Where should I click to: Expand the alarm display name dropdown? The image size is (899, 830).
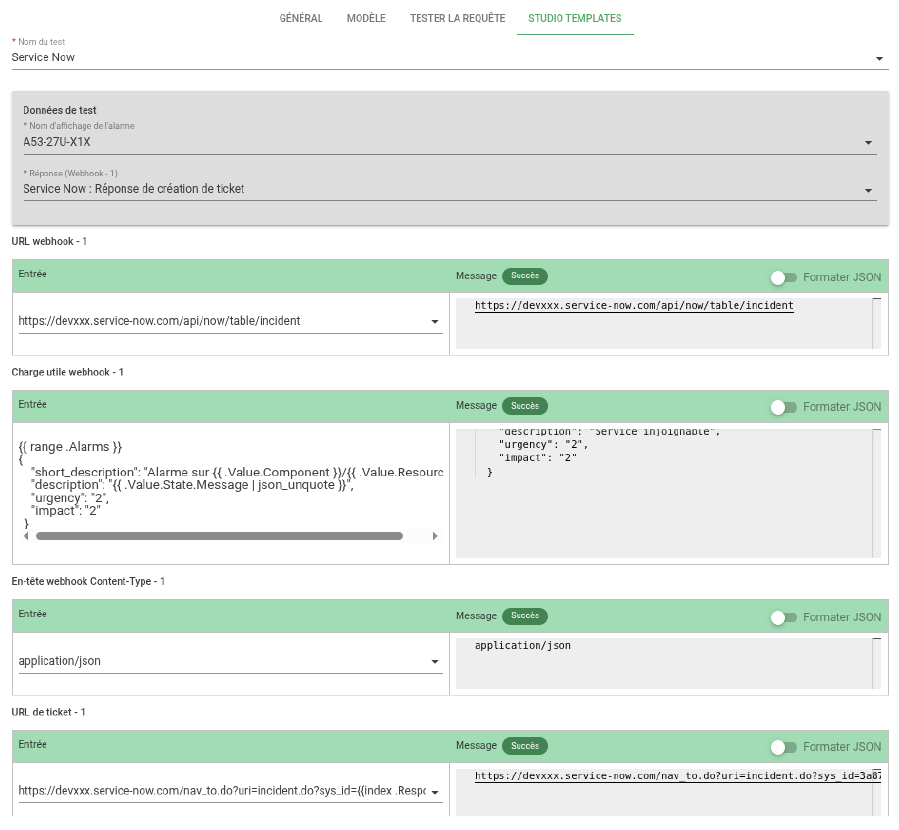867,143
